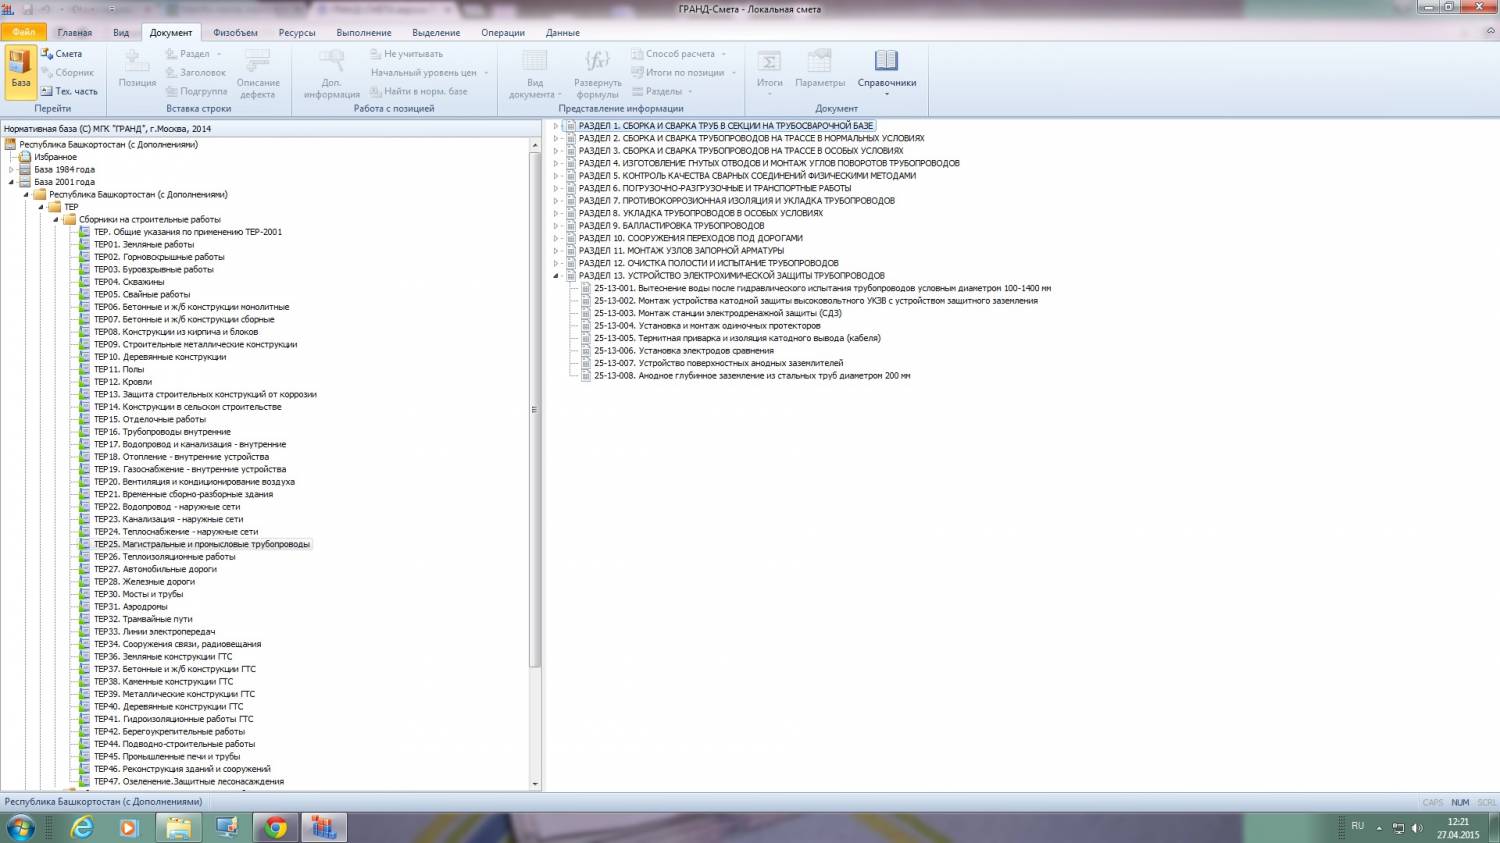
Task: Open Internet Explorer from taskbar
Action: point(82,827)
